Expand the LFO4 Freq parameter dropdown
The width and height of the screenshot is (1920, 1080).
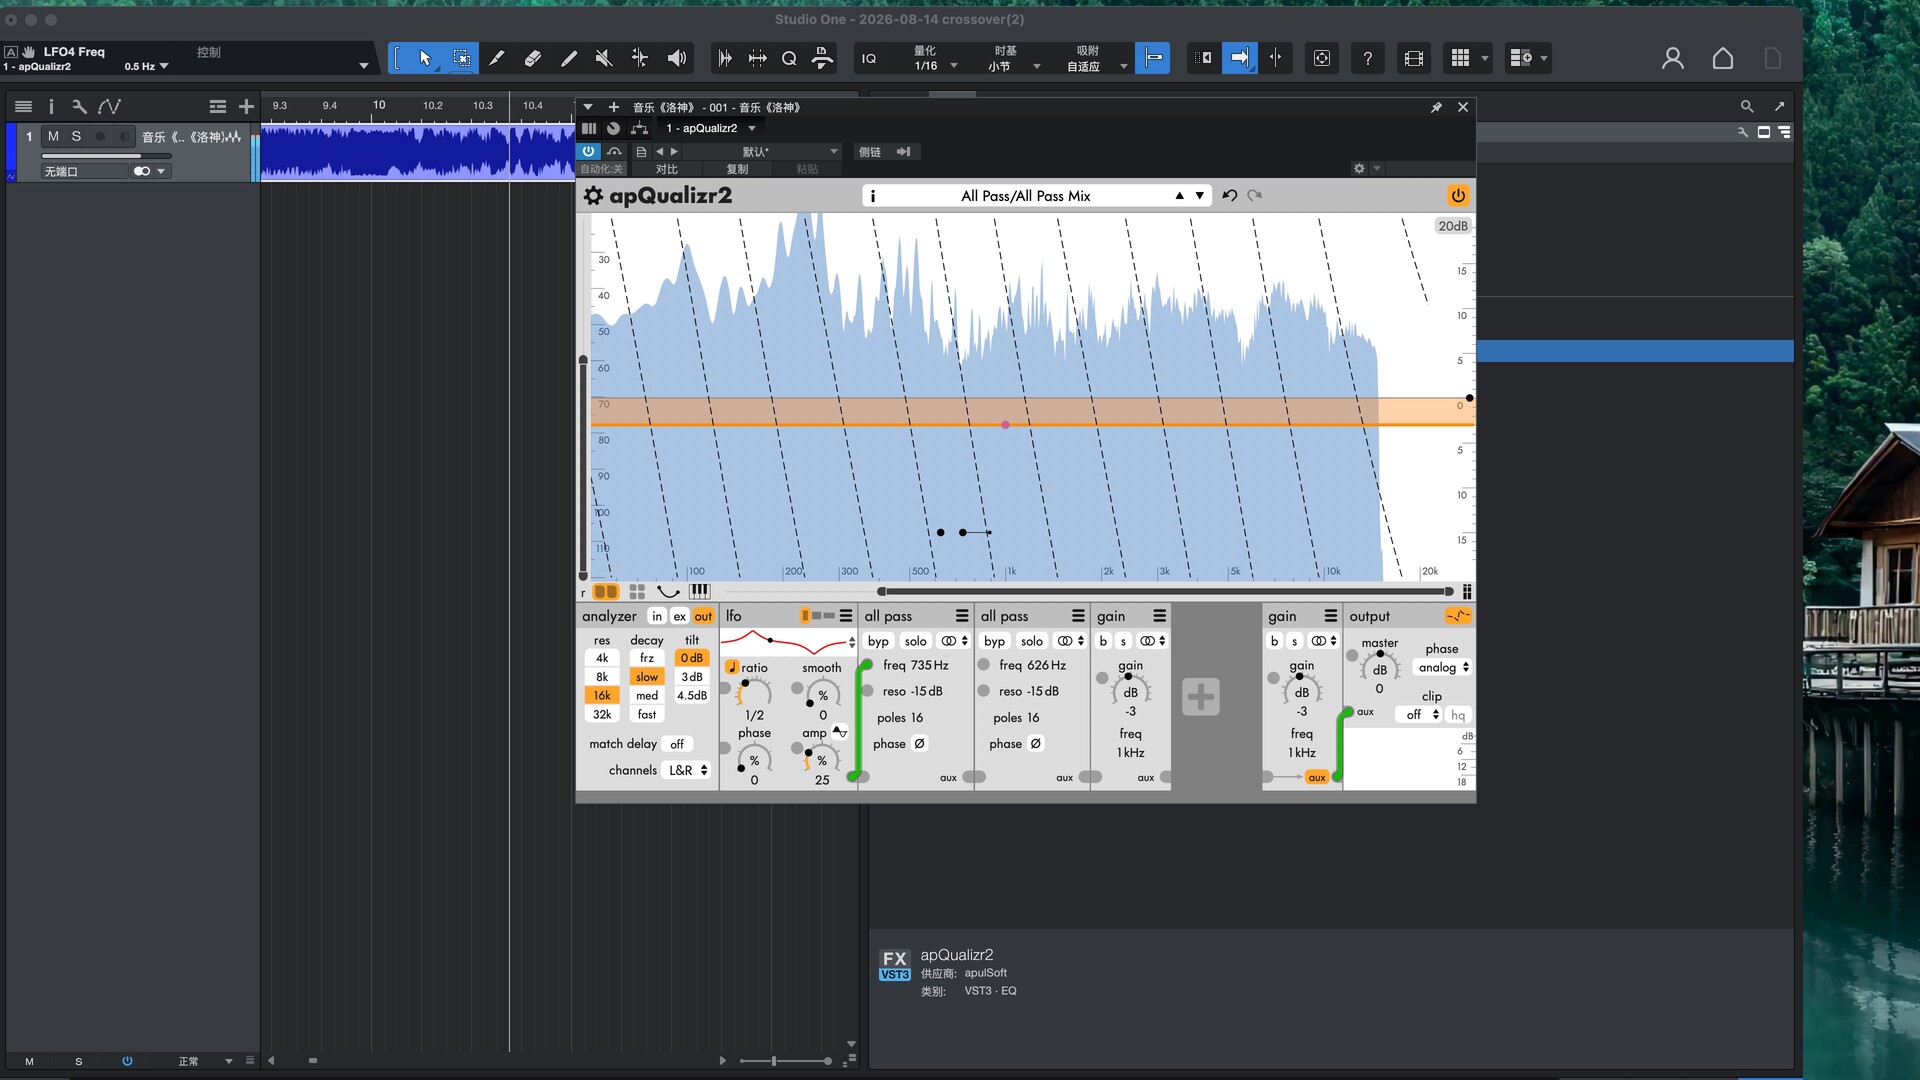tap(364, 66)
